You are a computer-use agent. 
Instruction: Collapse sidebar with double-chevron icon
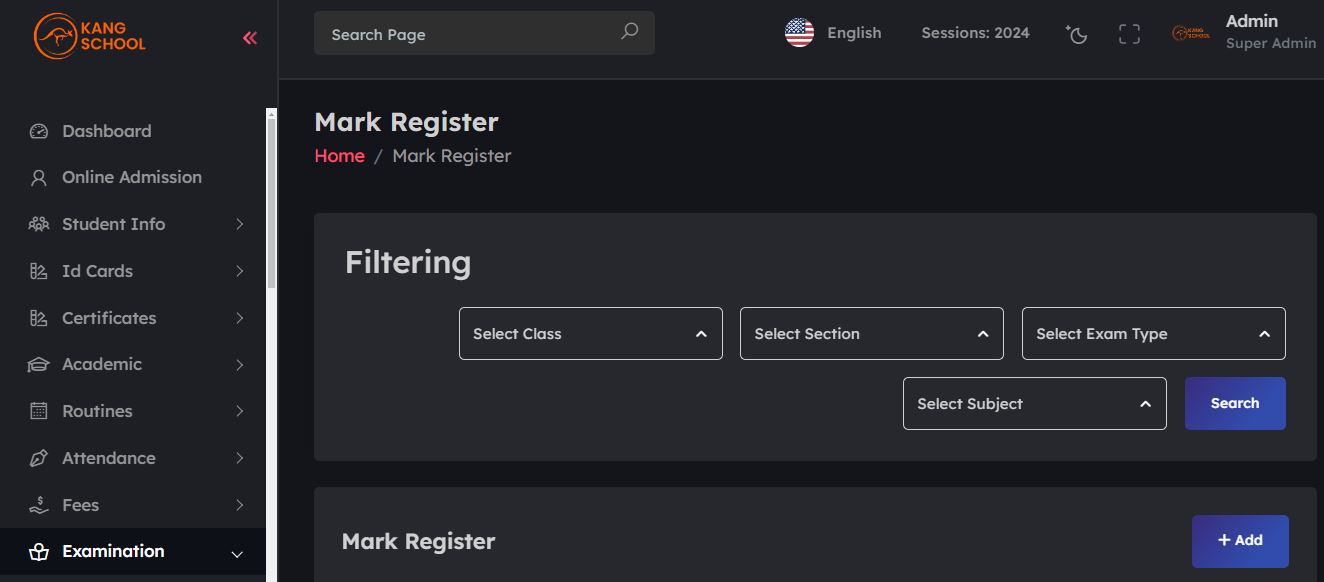coord(250,38)
